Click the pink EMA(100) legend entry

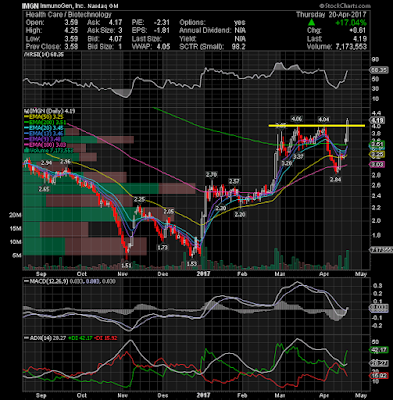click(45, 144)
